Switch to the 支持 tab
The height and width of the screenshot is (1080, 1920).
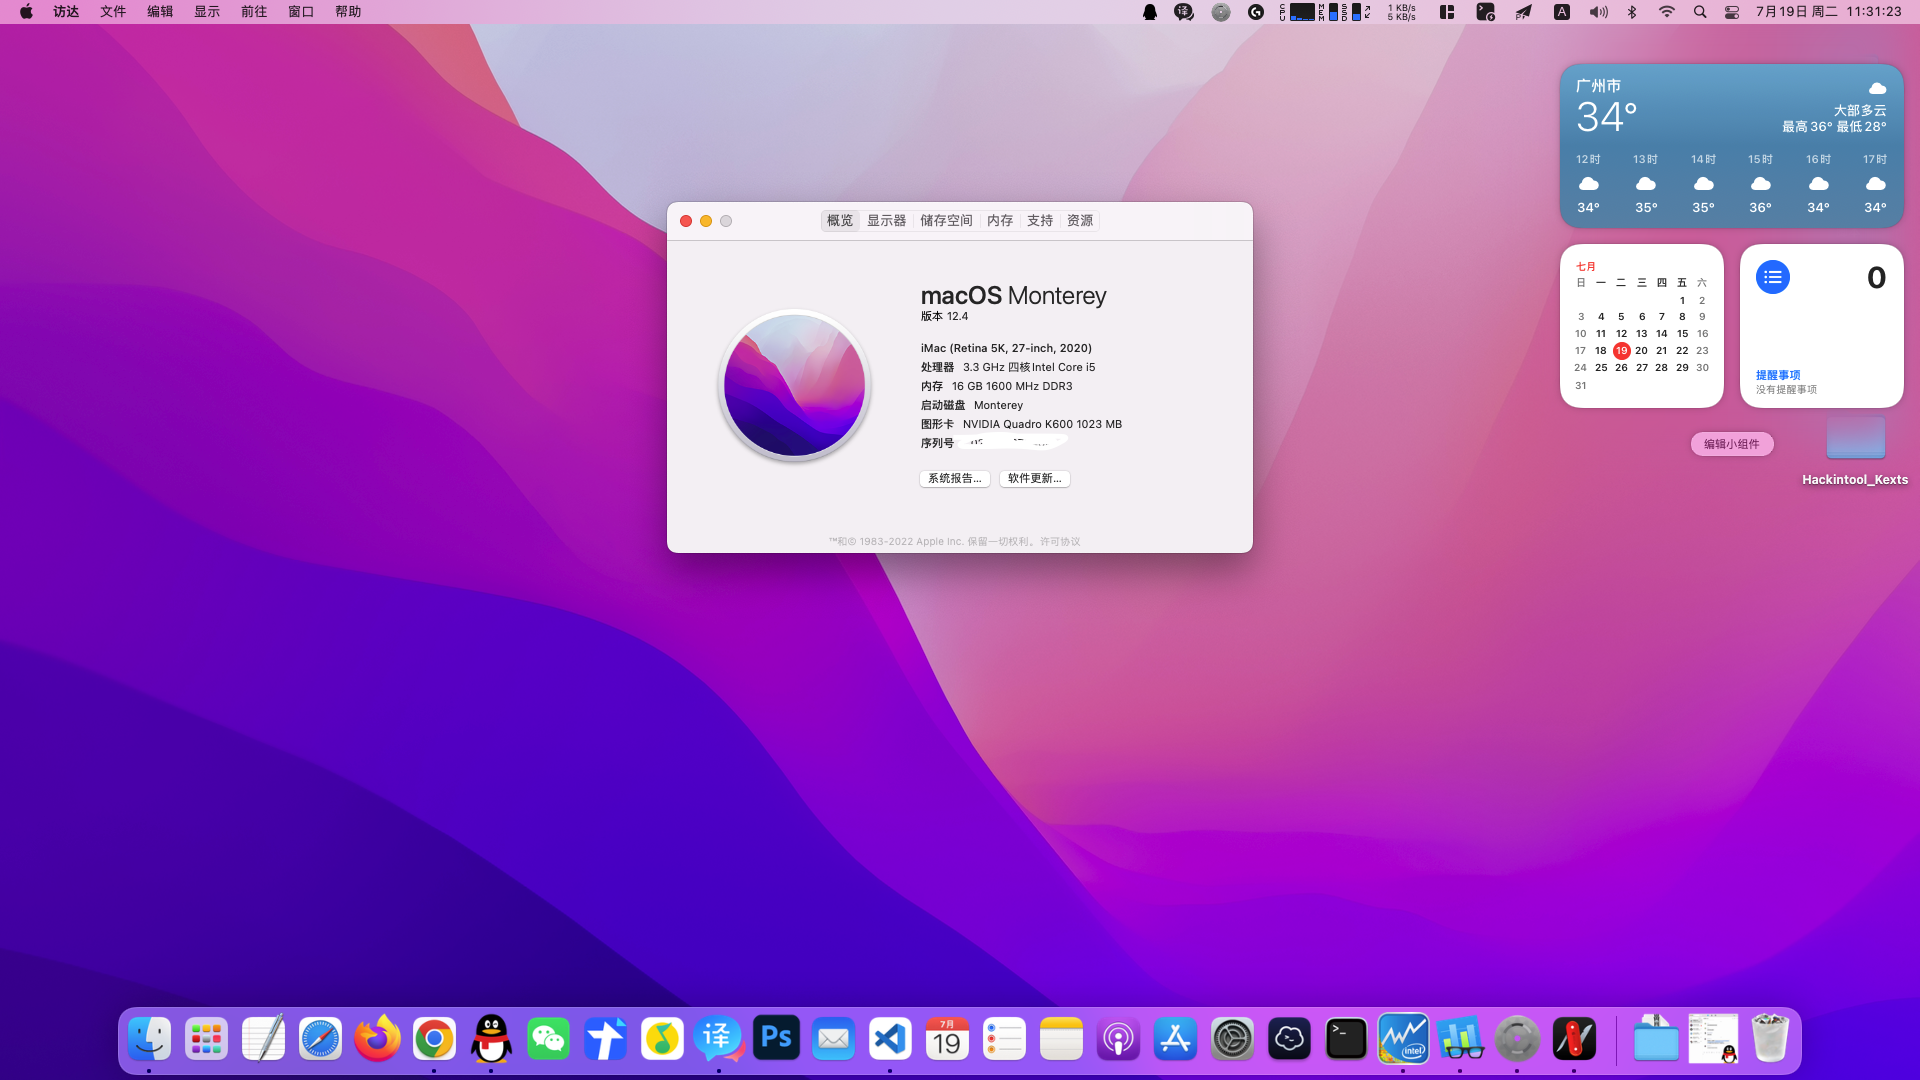1040,221
